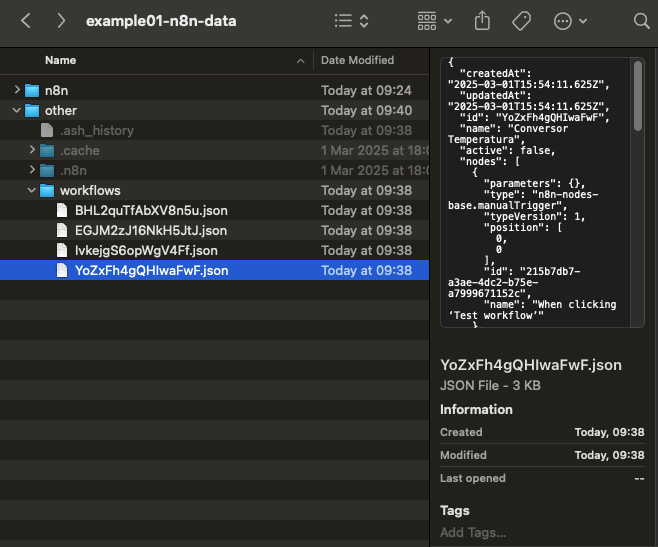Select the .cache folder row
The height and width of the screenshot is (547, 658).
pyautogui.click(x=214, y=150)
